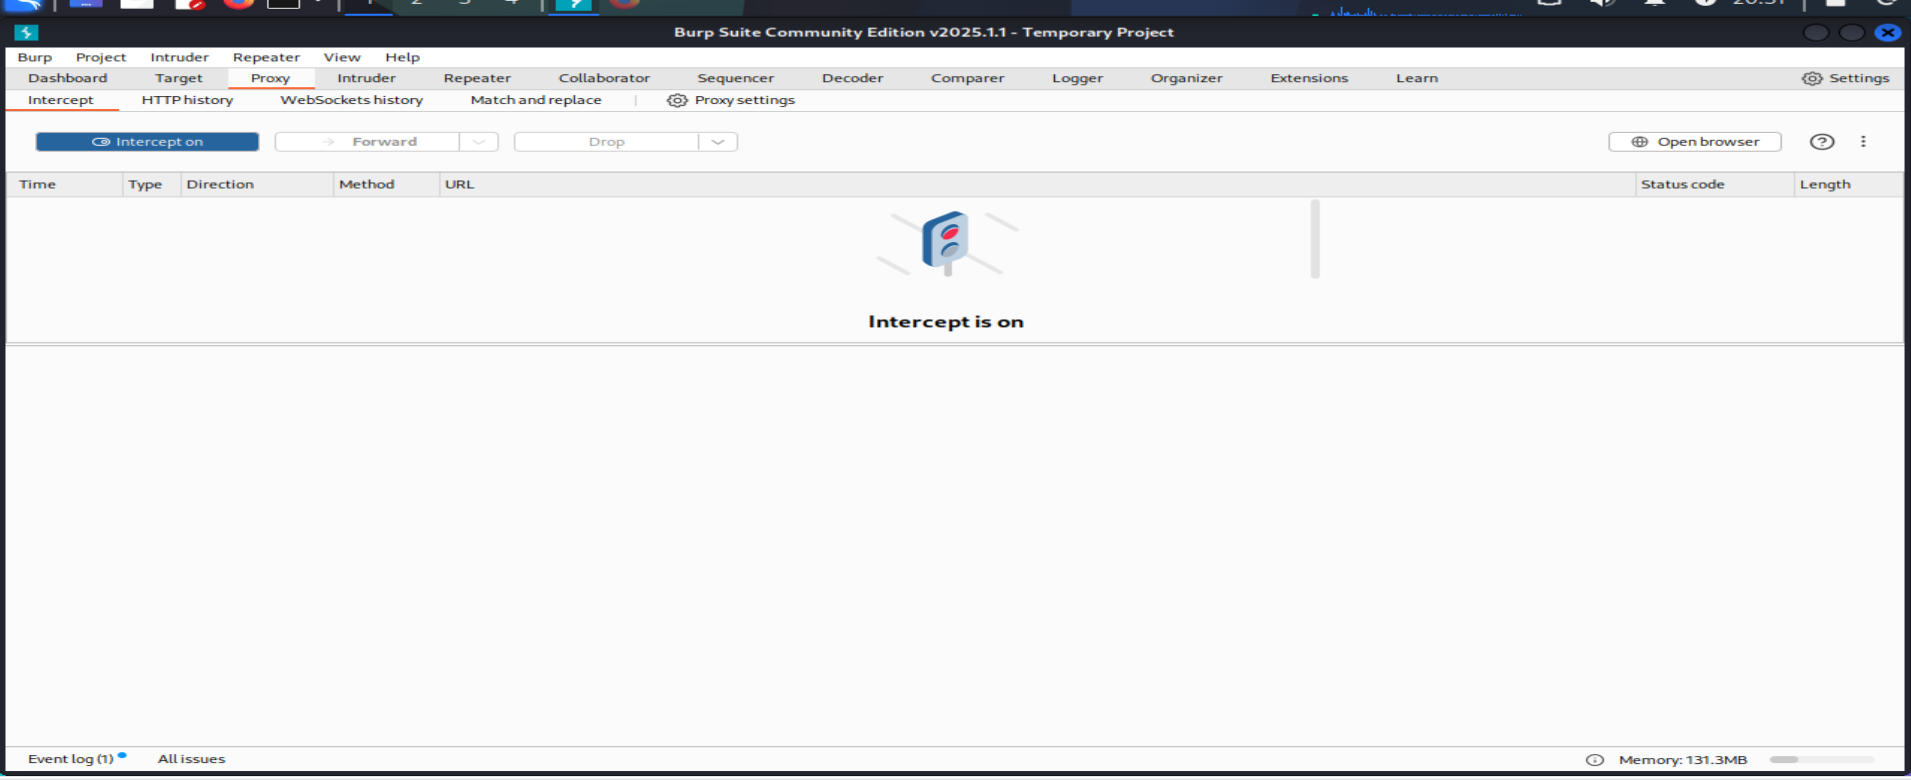This screenshot has height=780, width=1911.
Task: Expand the Drop button dropdown arrow
Action: coord(717,142)
